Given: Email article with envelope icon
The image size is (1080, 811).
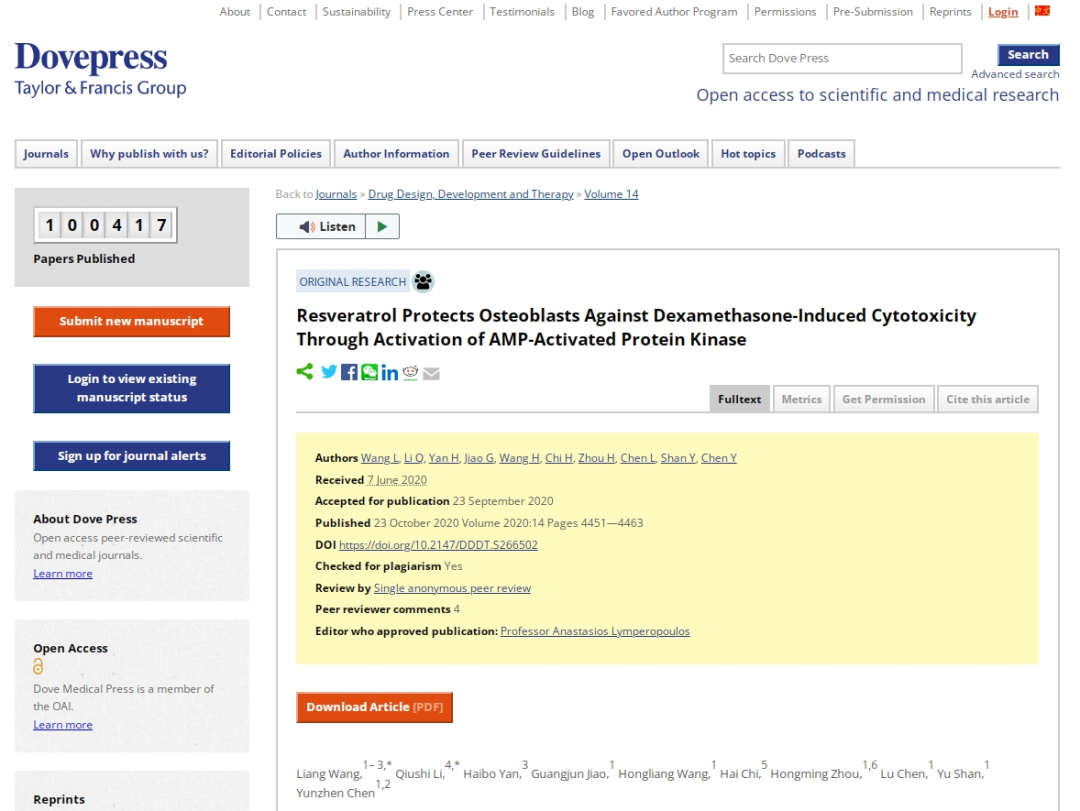Looking at the screenshot, I should coord(431,373).
